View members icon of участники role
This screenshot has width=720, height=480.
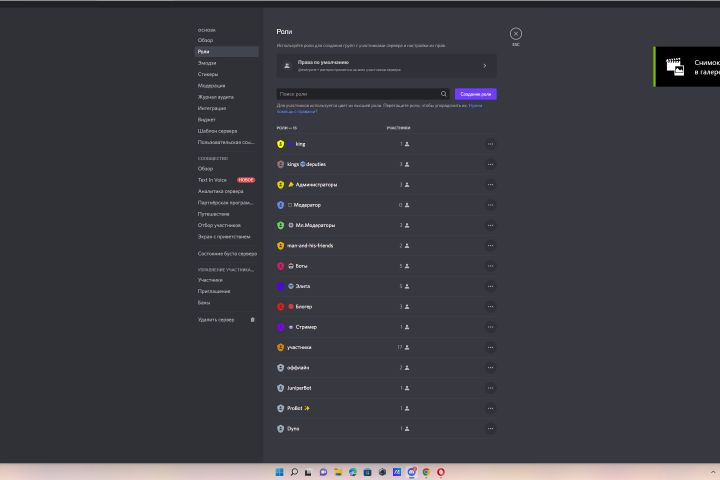[407, 347]
